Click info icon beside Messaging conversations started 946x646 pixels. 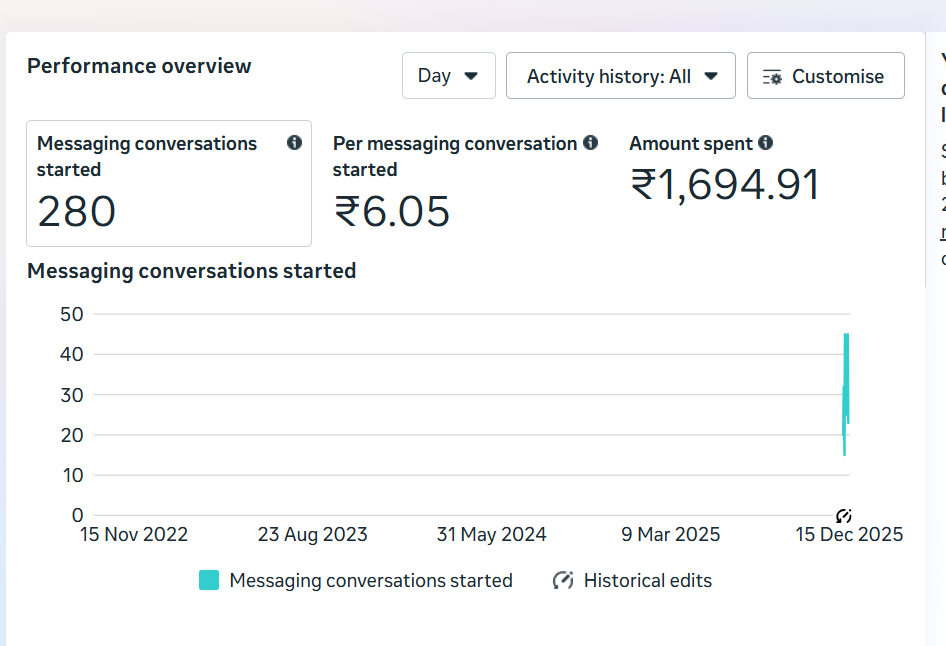click(x=294, y=142)
